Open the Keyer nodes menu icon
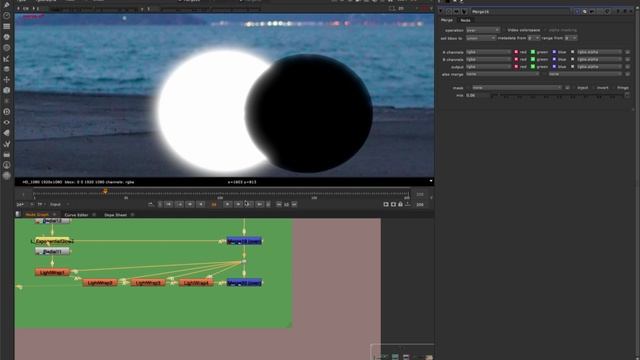The image size is (640, 360). (x=7, y=58)
